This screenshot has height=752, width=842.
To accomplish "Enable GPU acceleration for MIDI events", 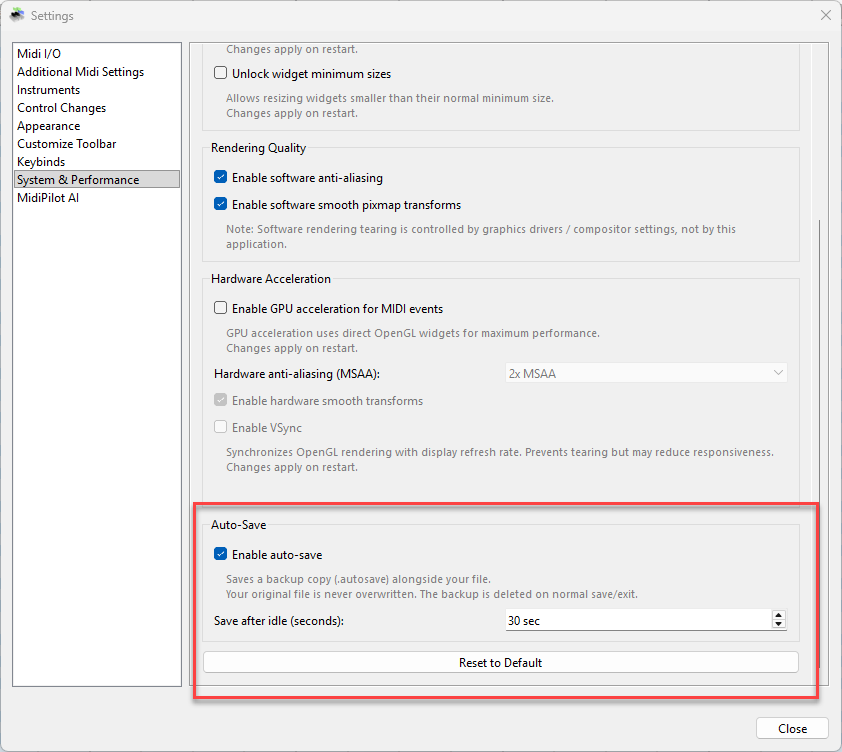I will click(221, 308).
